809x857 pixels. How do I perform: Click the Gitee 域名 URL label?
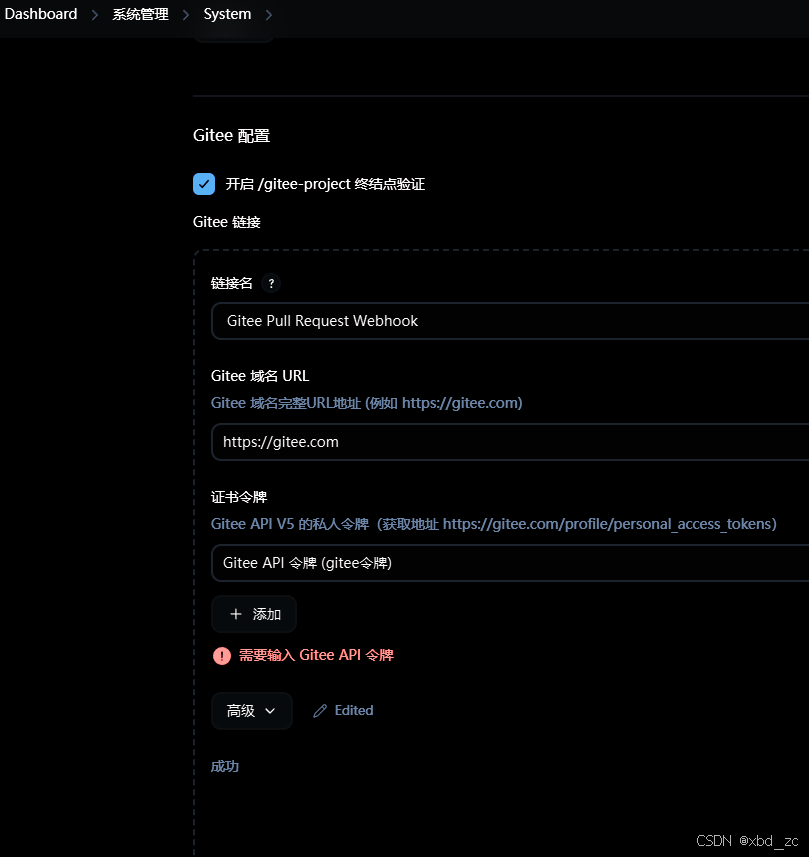(260, 376)
